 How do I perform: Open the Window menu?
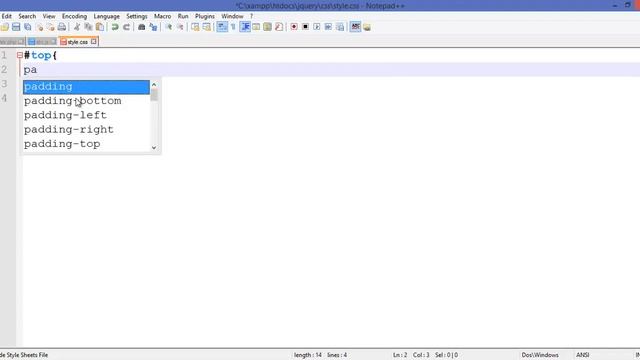pyautogui.click(x=232, y=16)
